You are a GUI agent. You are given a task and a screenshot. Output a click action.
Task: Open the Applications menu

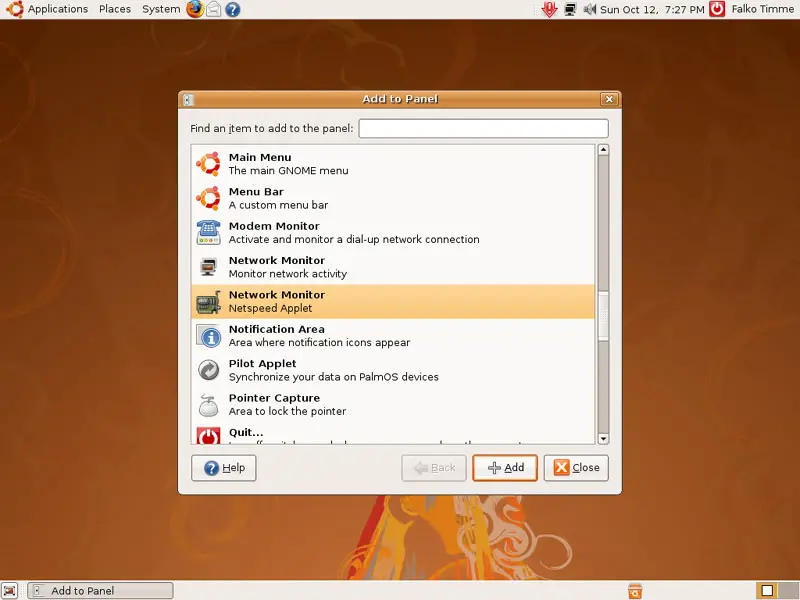point(58,9)
